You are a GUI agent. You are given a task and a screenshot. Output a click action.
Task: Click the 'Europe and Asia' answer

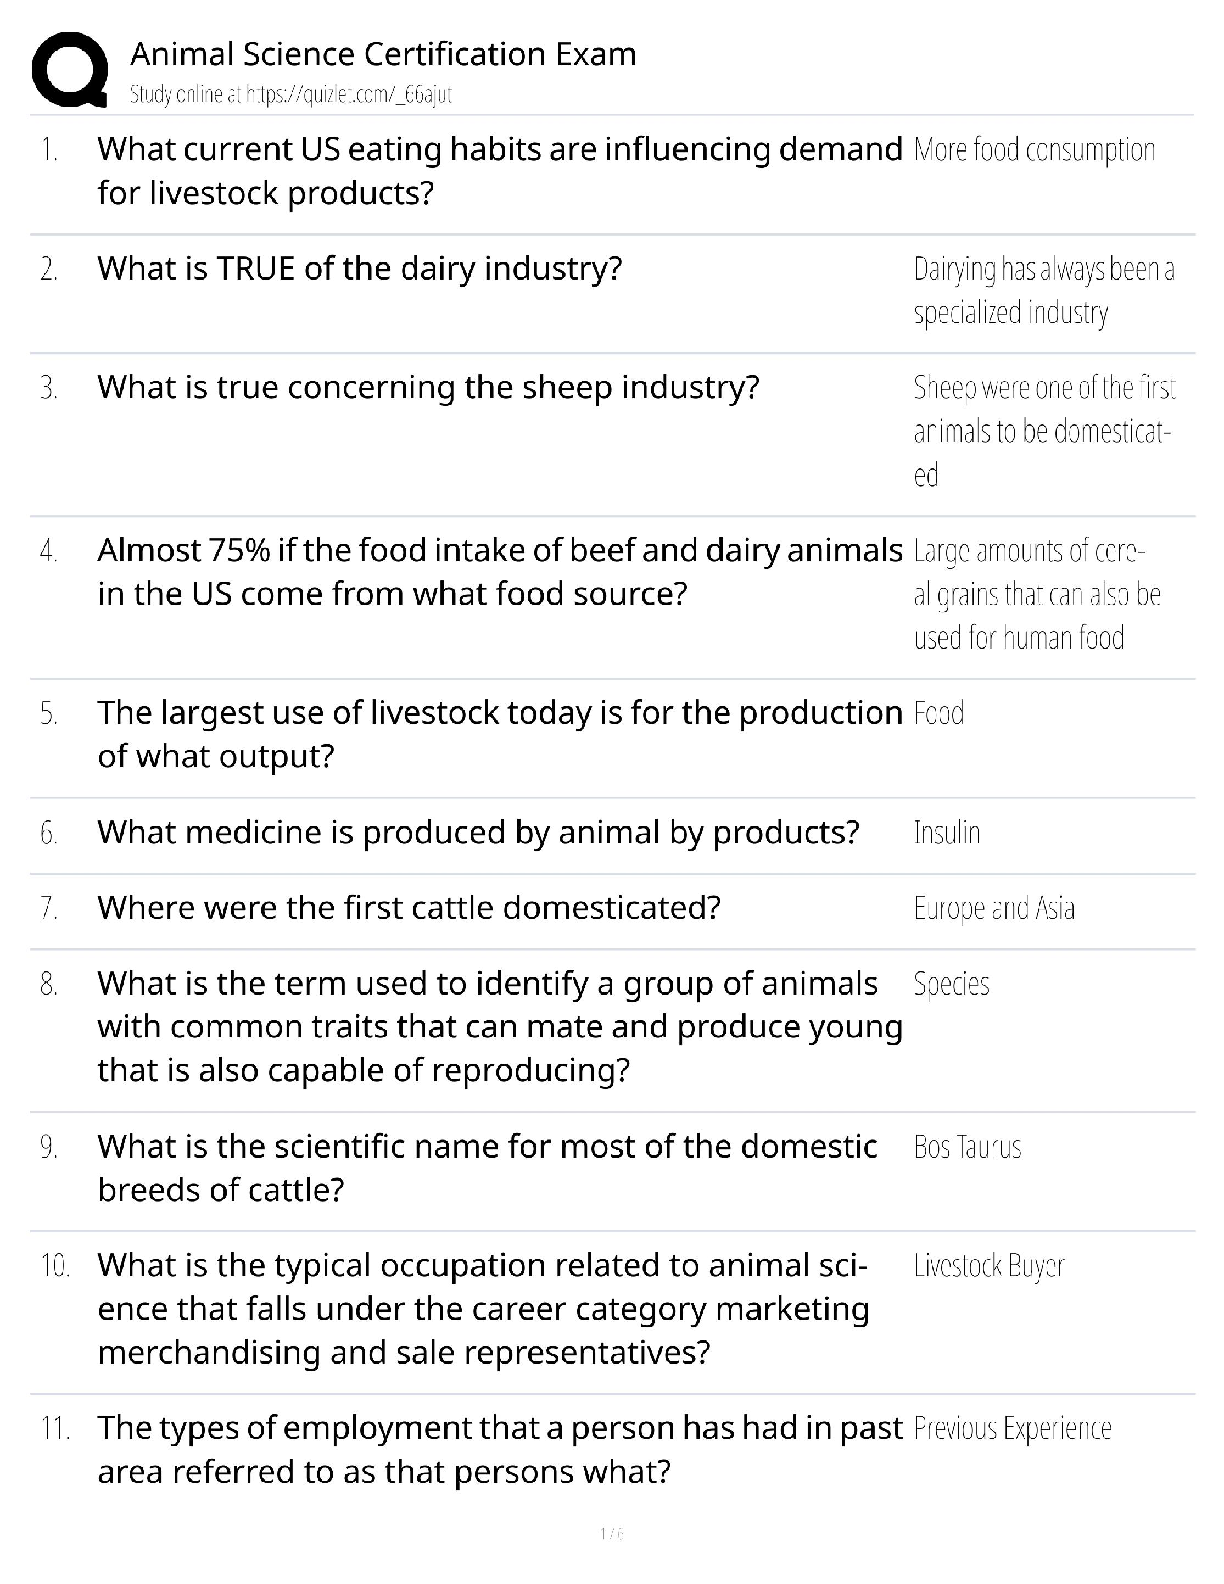pos(994,909)
